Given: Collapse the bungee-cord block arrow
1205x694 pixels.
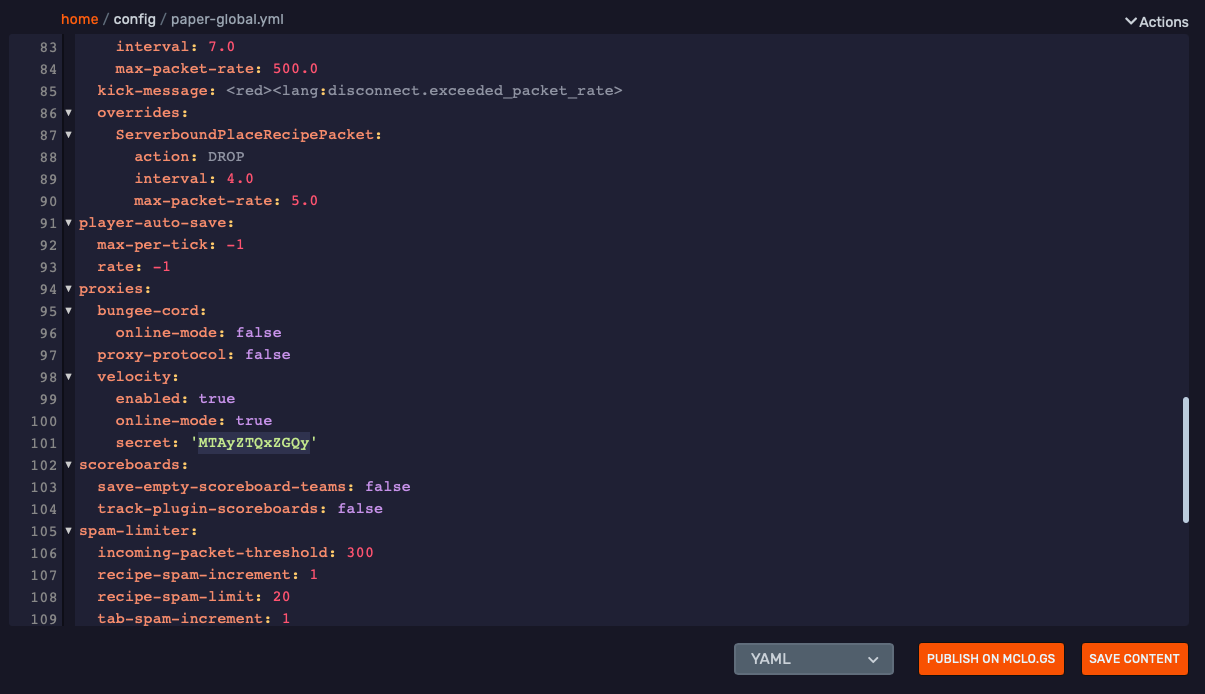Looking at the screenshot, I should (x=69, y=311).
